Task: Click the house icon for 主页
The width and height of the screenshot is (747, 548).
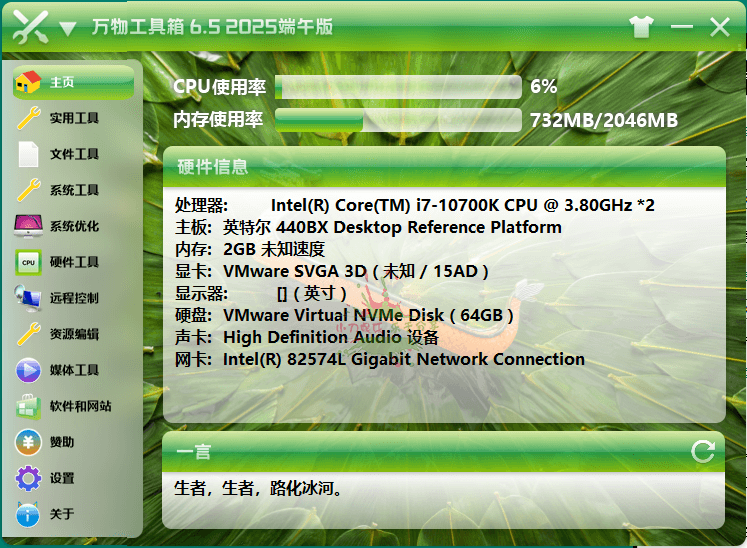Action: click(x=28, y=82)
